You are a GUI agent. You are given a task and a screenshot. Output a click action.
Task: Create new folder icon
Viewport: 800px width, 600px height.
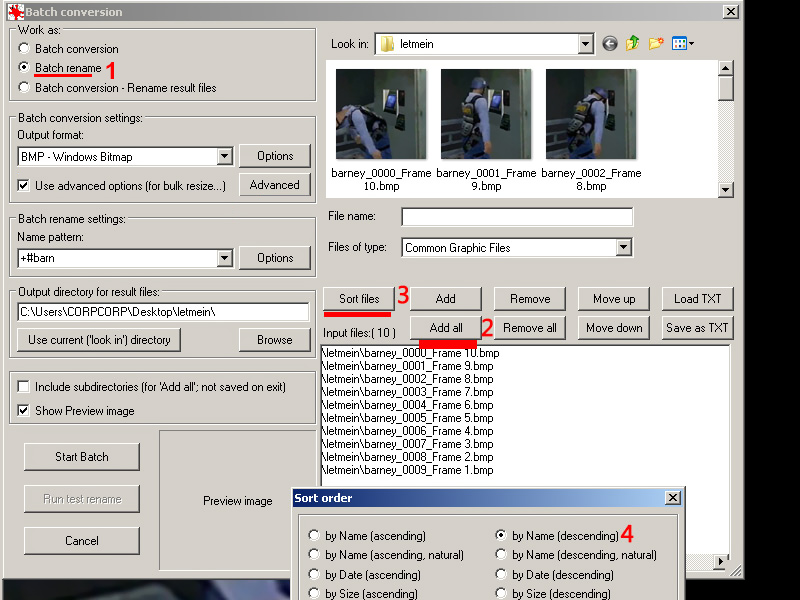(656, 43)
